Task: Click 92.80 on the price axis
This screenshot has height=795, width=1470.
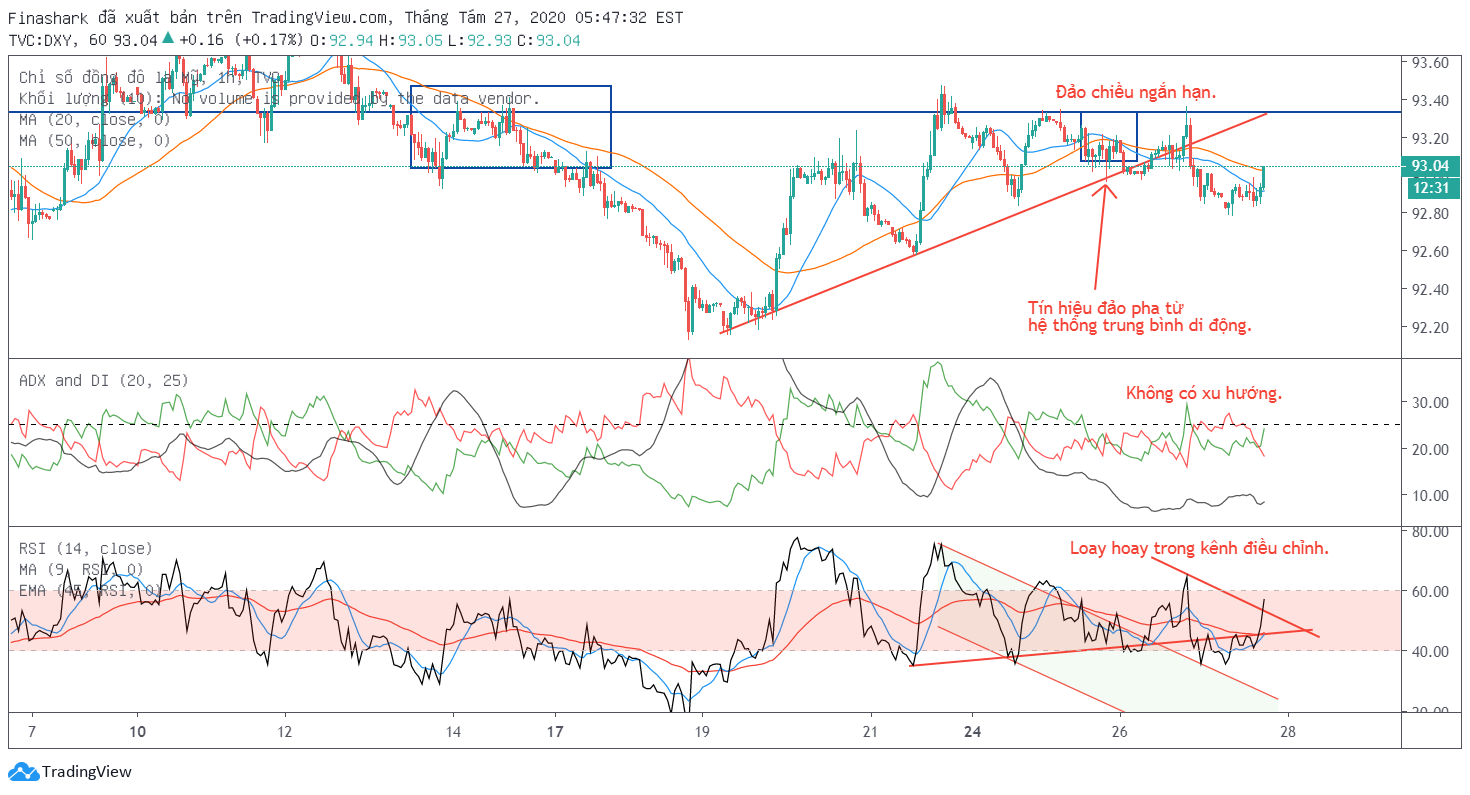Action: [x=1429, y=214]
